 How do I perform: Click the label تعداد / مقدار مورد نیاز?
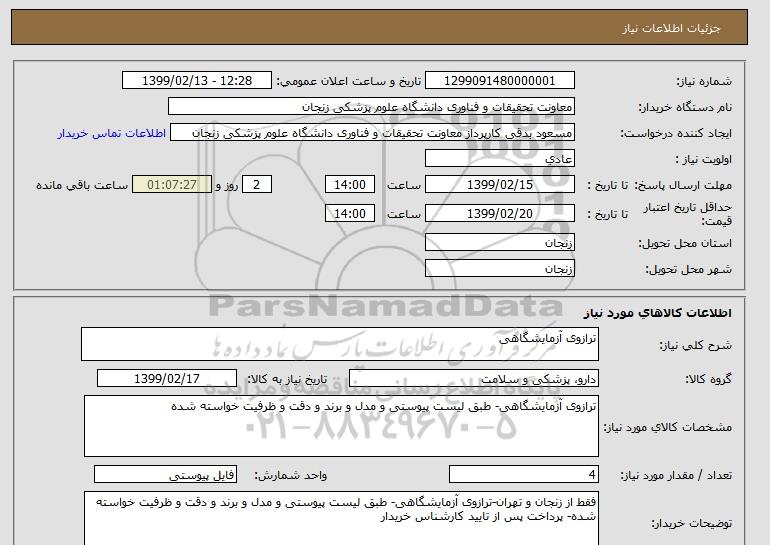[x=676, y=475]
